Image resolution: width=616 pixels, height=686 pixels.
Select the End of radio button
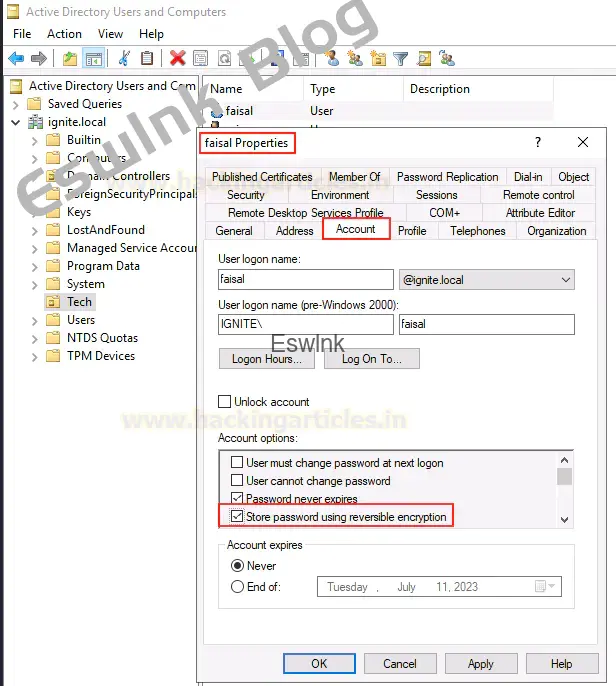click(237, 587)
